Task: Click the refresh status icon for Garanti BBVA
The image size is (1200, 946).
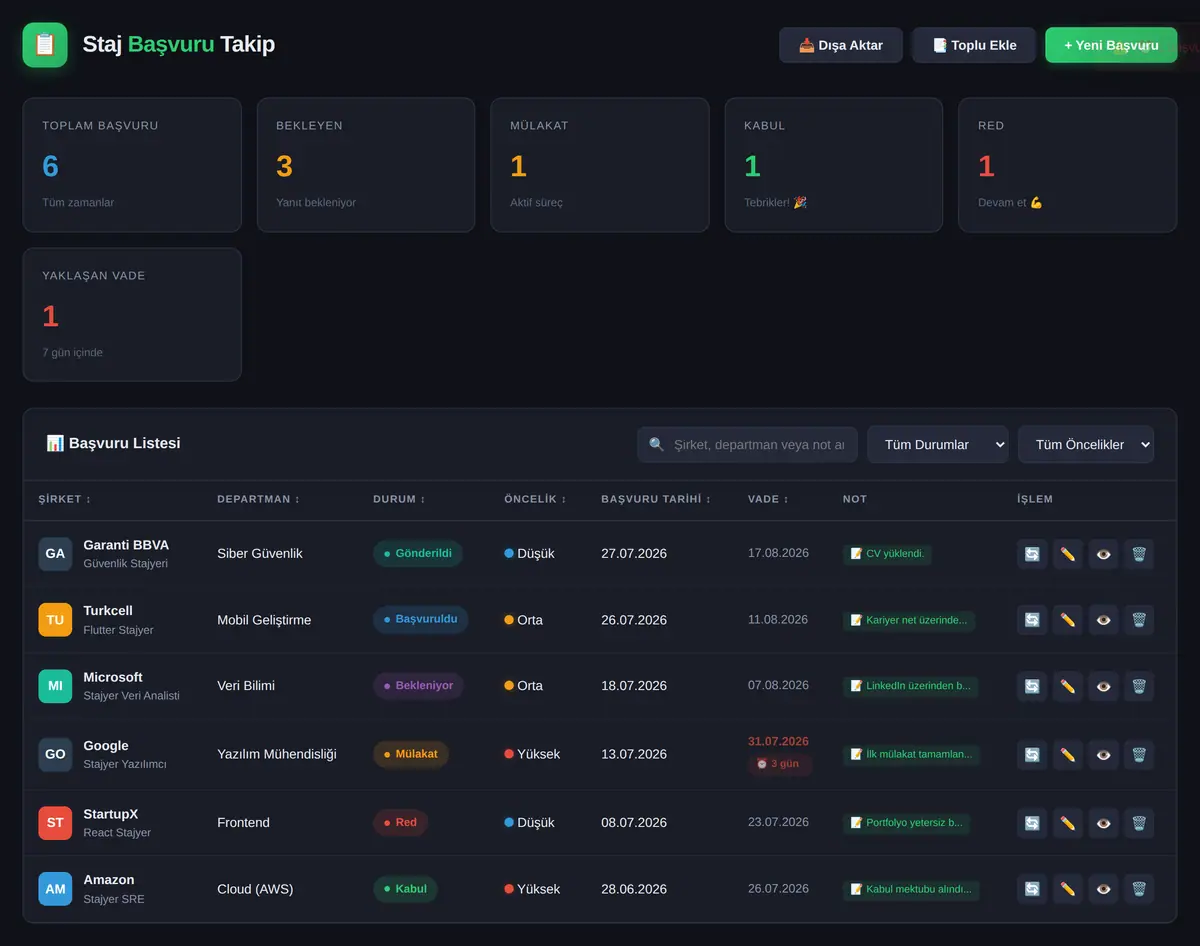Action: coord(1032,554)
